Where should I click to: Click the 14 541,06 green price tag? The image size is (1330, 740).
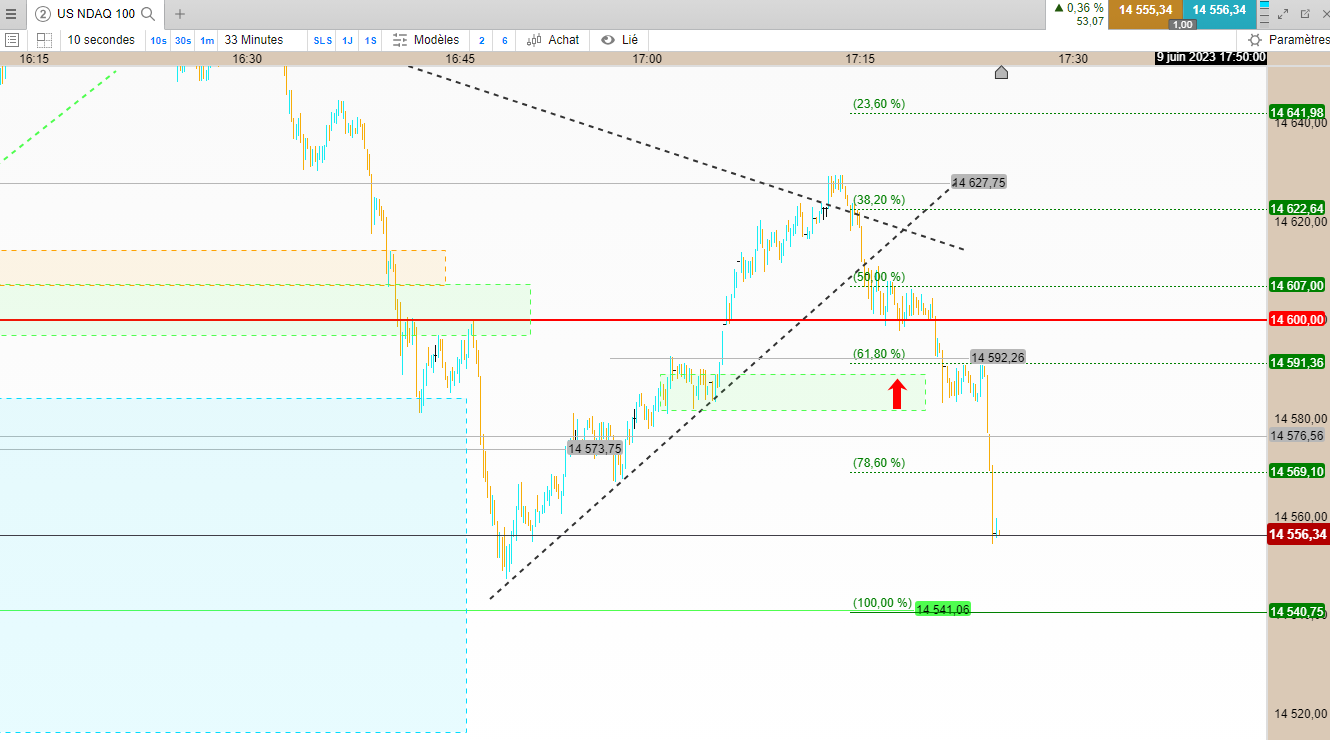point(943,609)
